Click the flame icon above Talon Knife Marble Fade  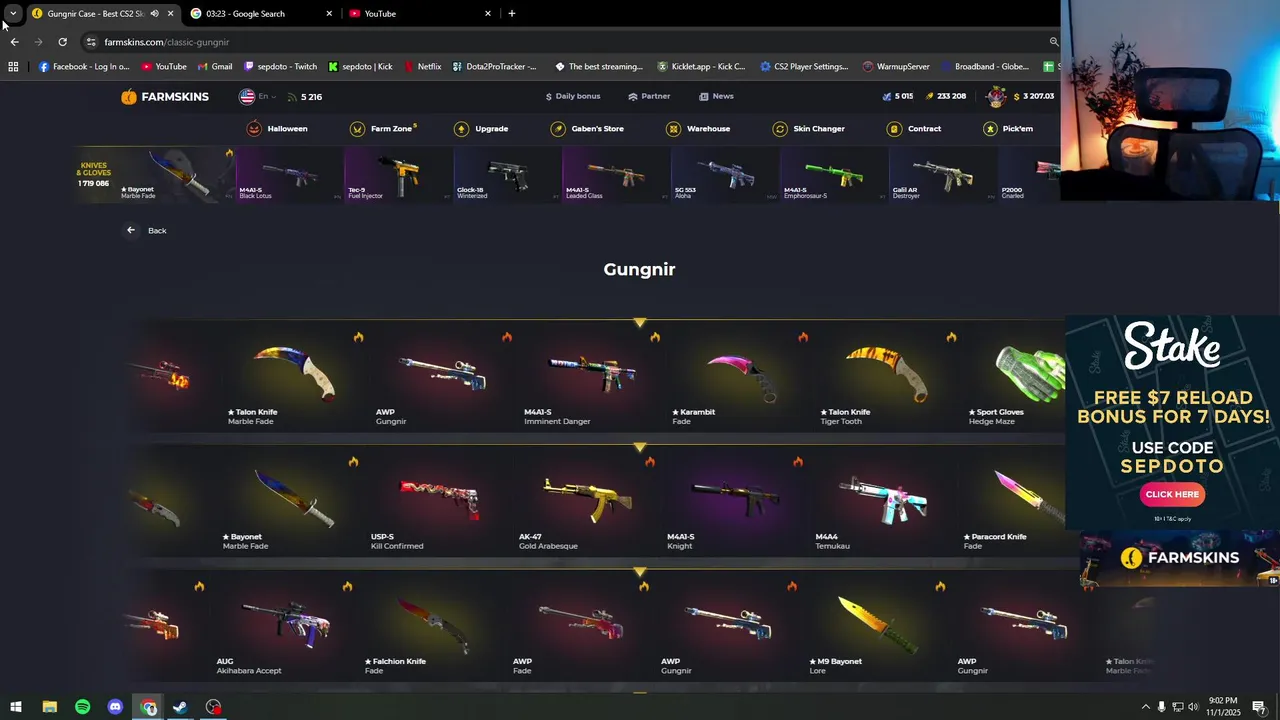358,337
